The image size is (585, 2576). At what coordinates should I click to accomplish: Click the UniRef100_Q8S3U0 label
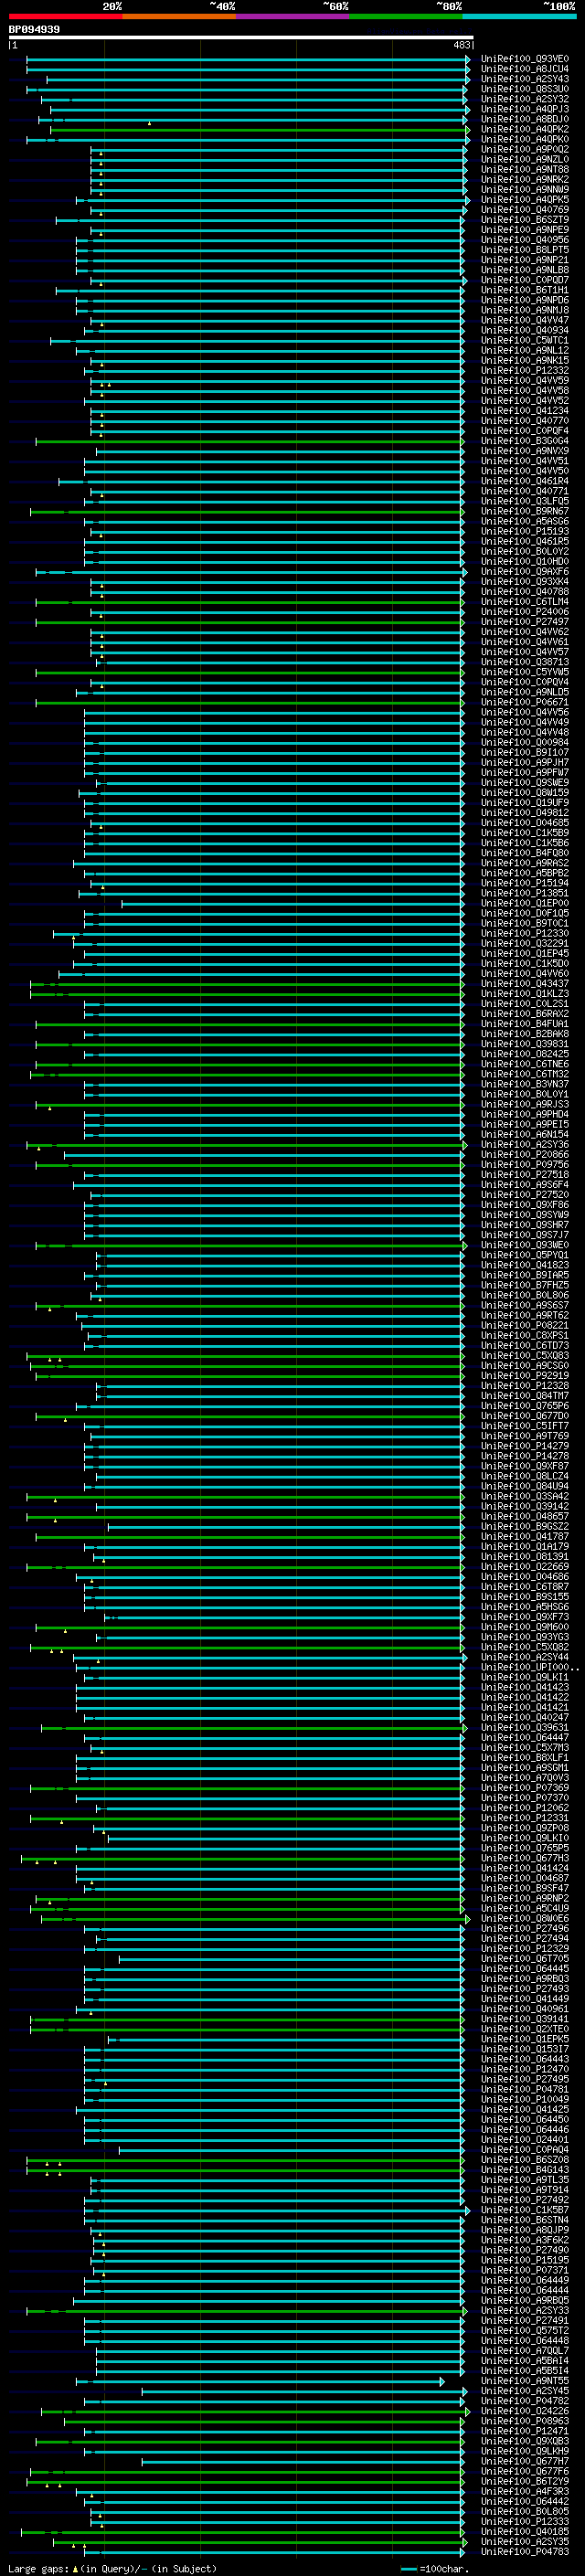pyautogui.click(x=525, y=89)
